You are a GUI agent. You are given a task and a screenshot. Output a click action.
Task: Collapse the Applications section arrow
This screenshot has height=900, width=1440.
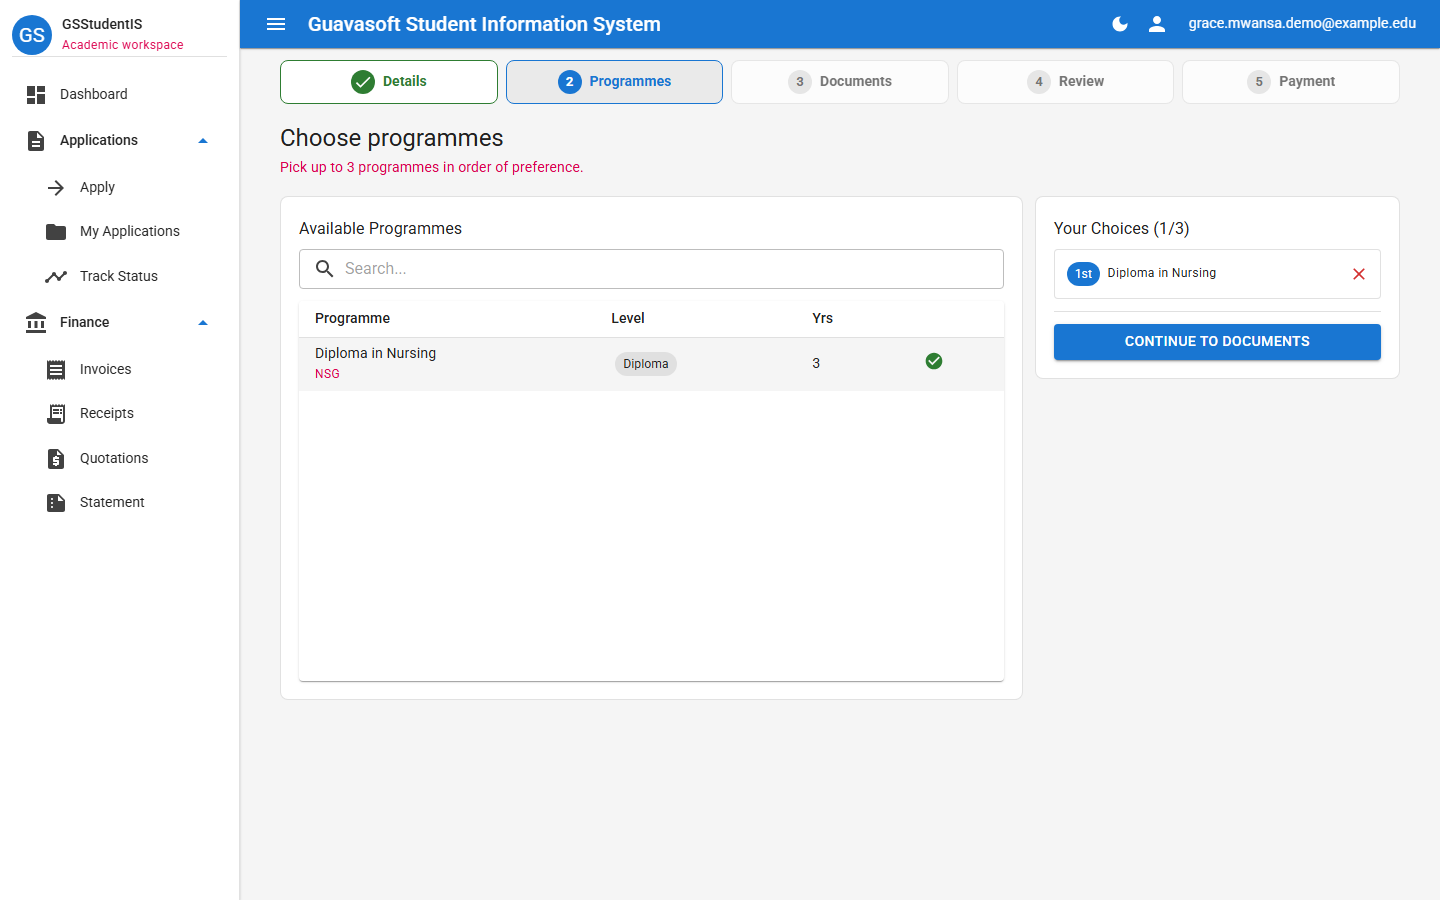203,141
